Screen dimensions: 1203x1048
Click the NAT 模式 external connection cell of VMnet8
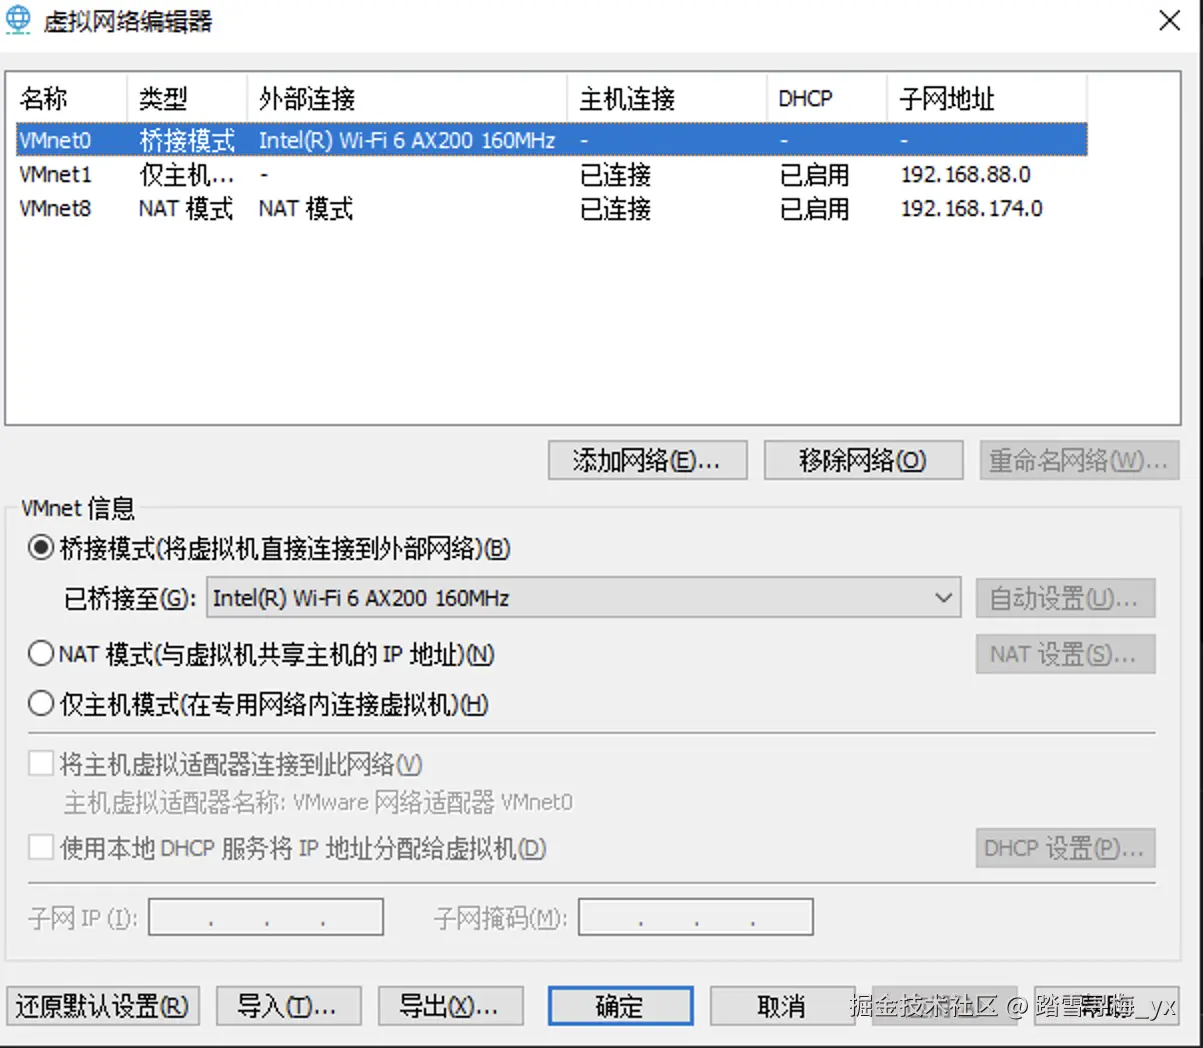coord(305,208)
